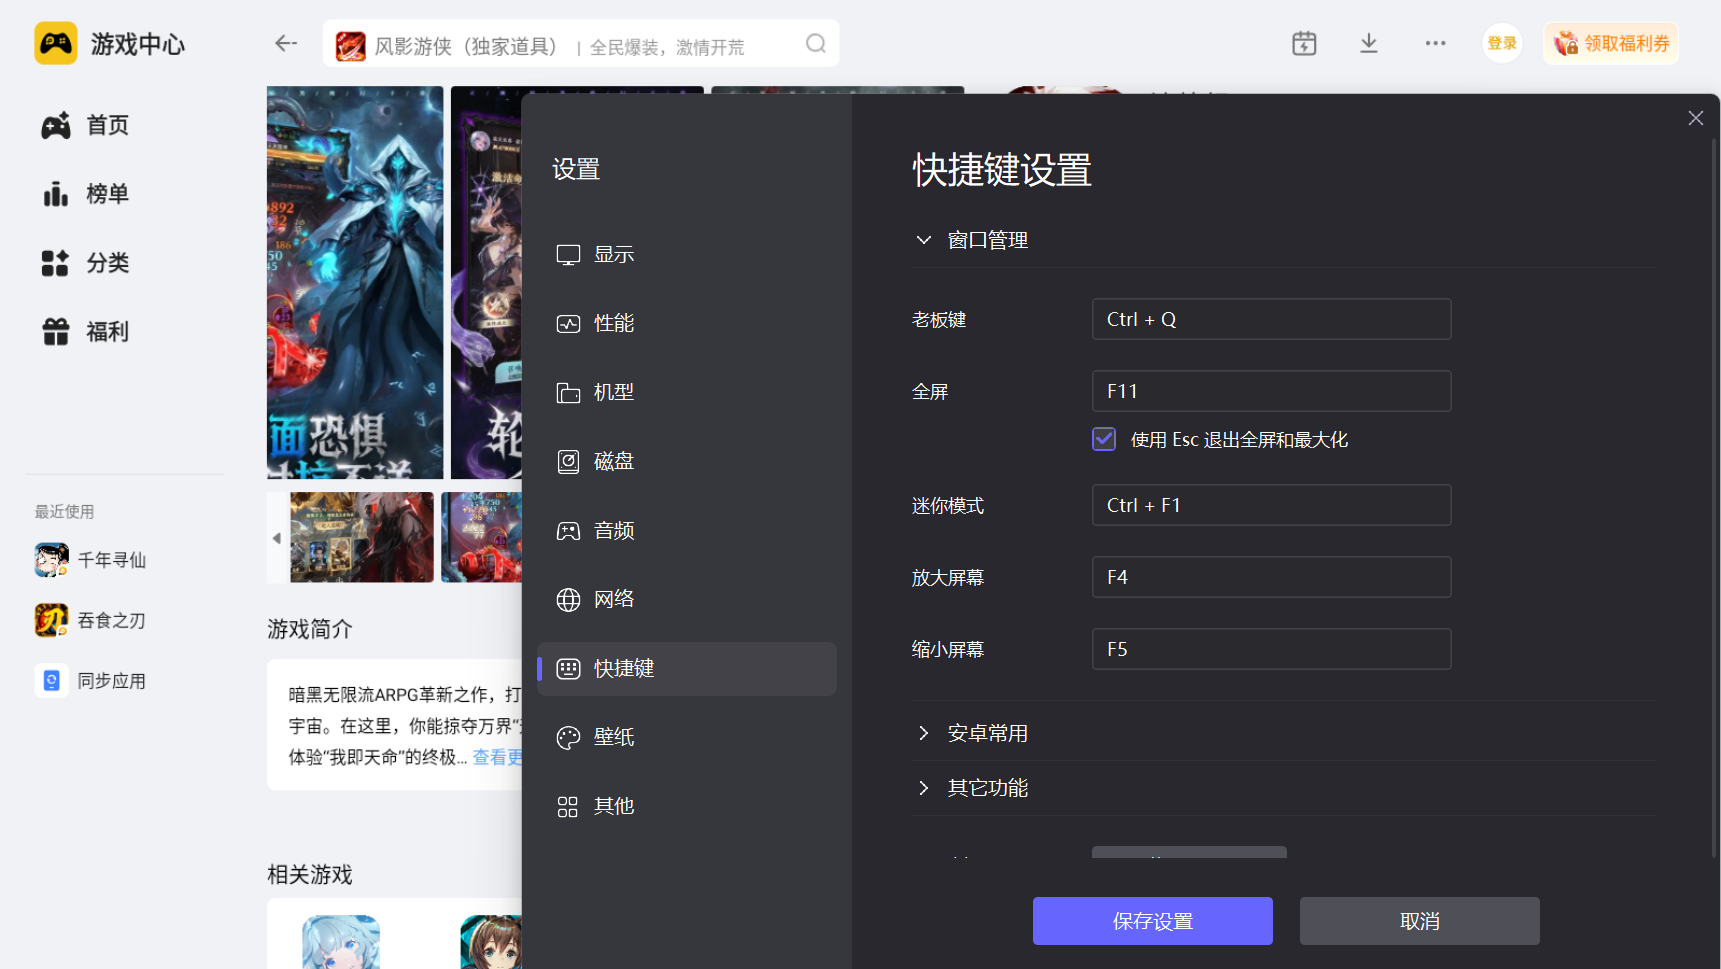This screenshot has width=1721, height=969.
Task: Select 快捷键 shortcut settings tab
Action: point(687,668)
